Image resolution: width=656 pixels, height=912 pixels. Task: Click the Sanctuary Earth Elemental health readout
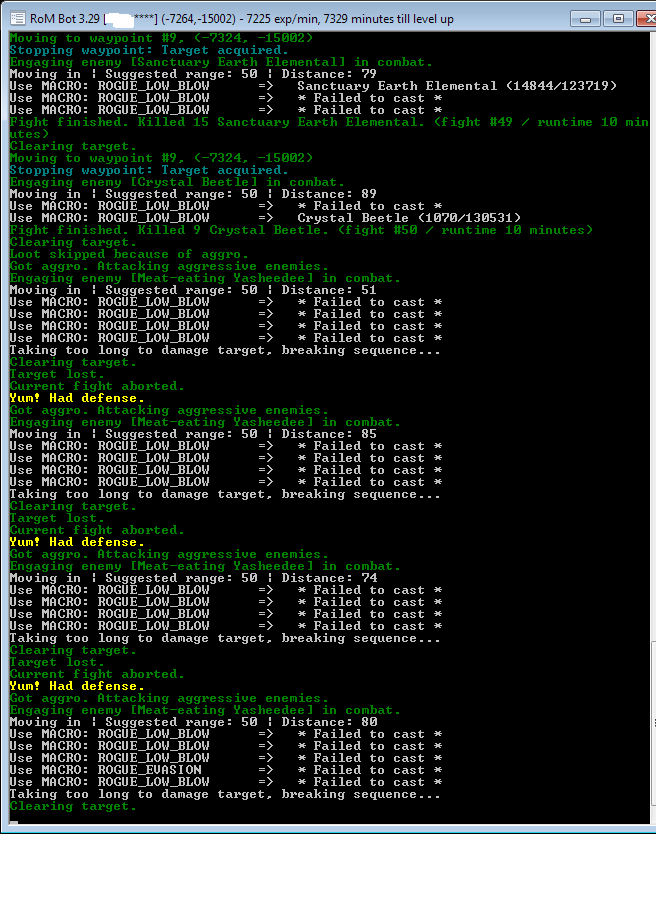click(x=456, y=86)
